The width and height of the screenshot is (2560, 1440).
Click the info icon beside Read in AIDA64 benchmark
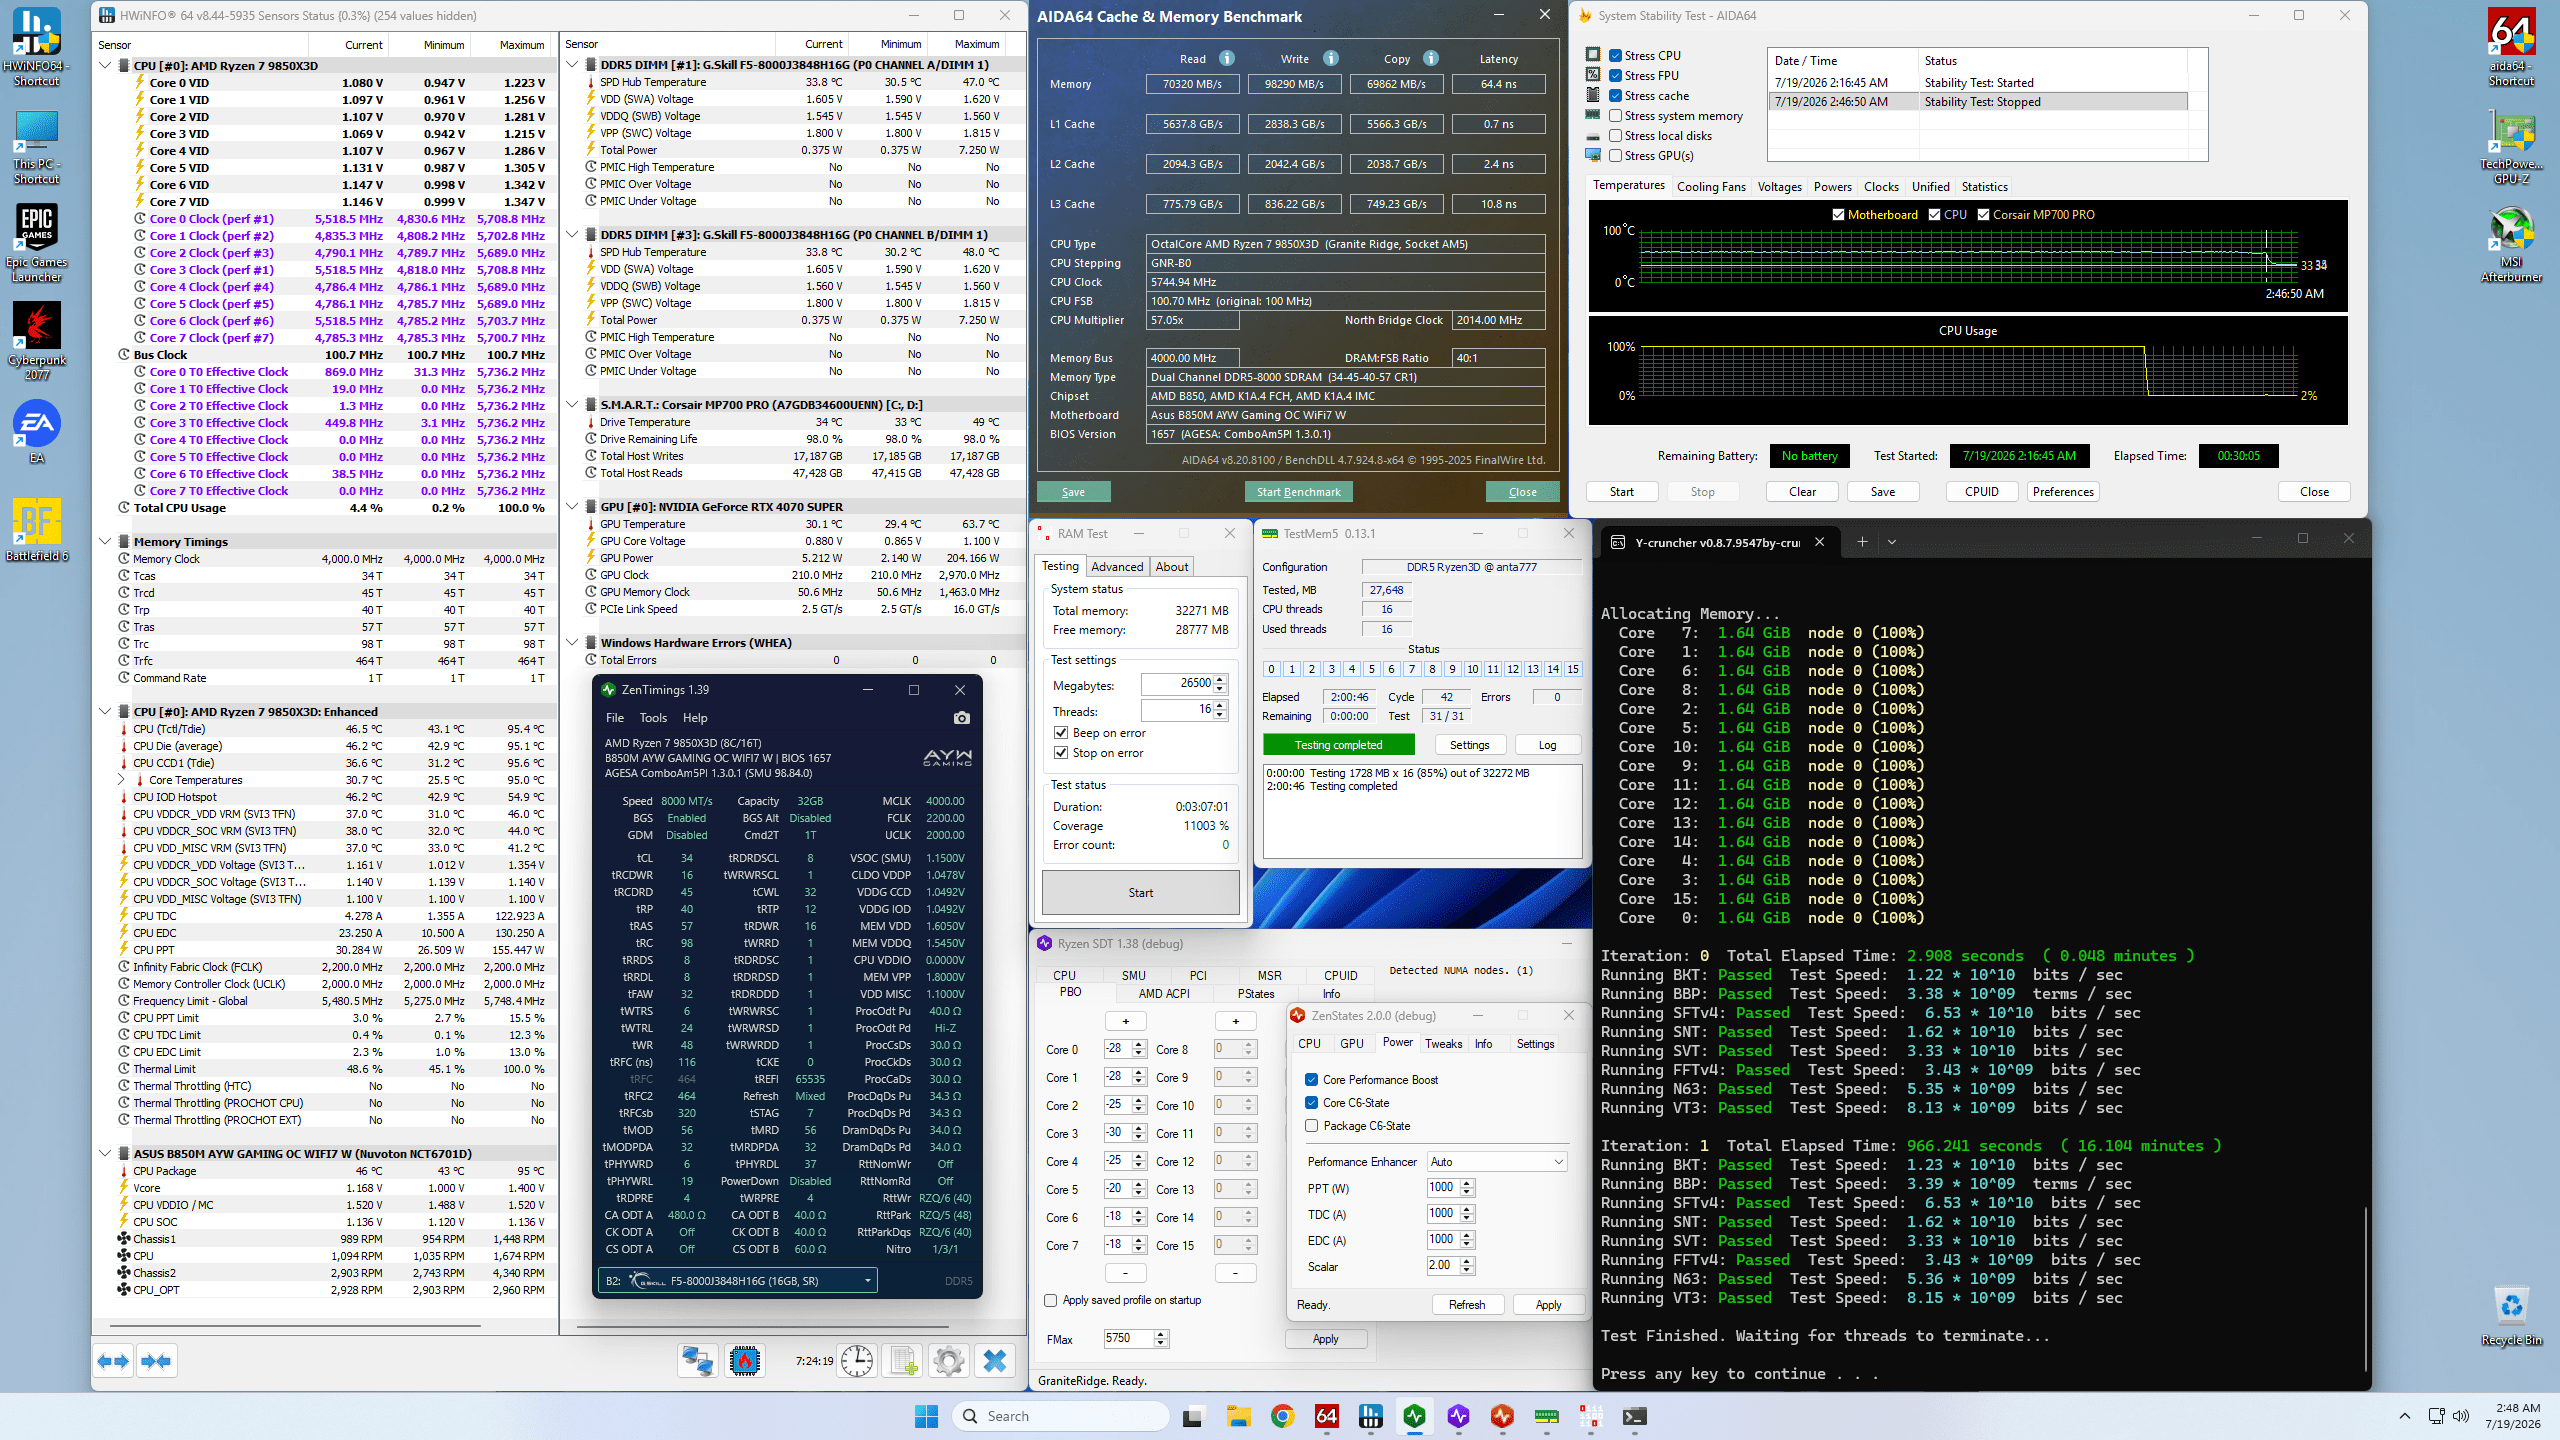[1227, 58]
